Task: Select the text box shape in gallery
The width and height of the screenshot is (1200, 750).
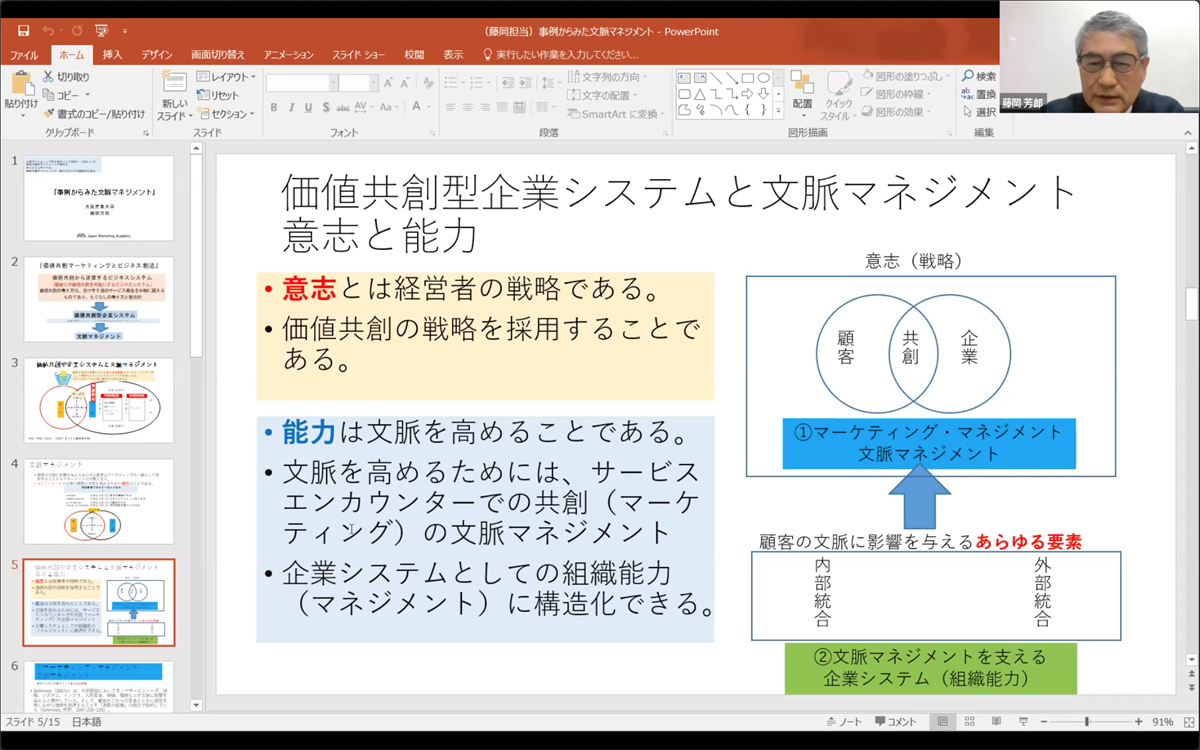Action: [684, 78]
